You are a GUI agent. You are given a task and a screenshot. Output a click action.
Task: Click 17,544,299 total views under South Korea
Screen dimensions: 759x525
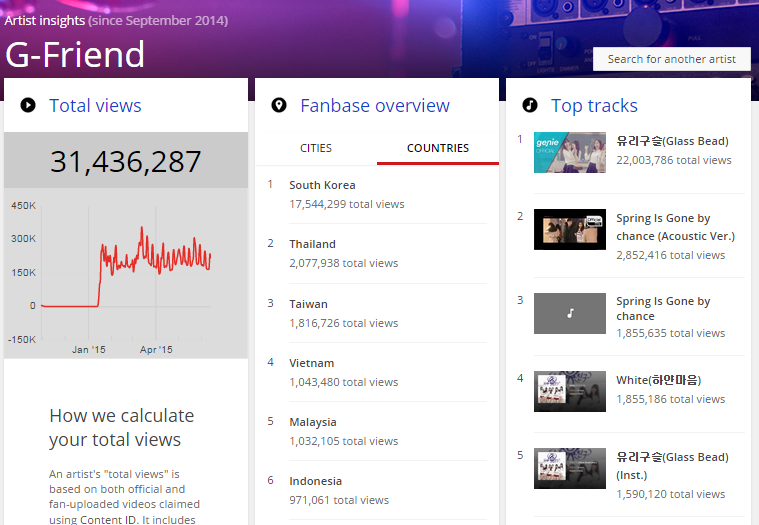point(347,204)
